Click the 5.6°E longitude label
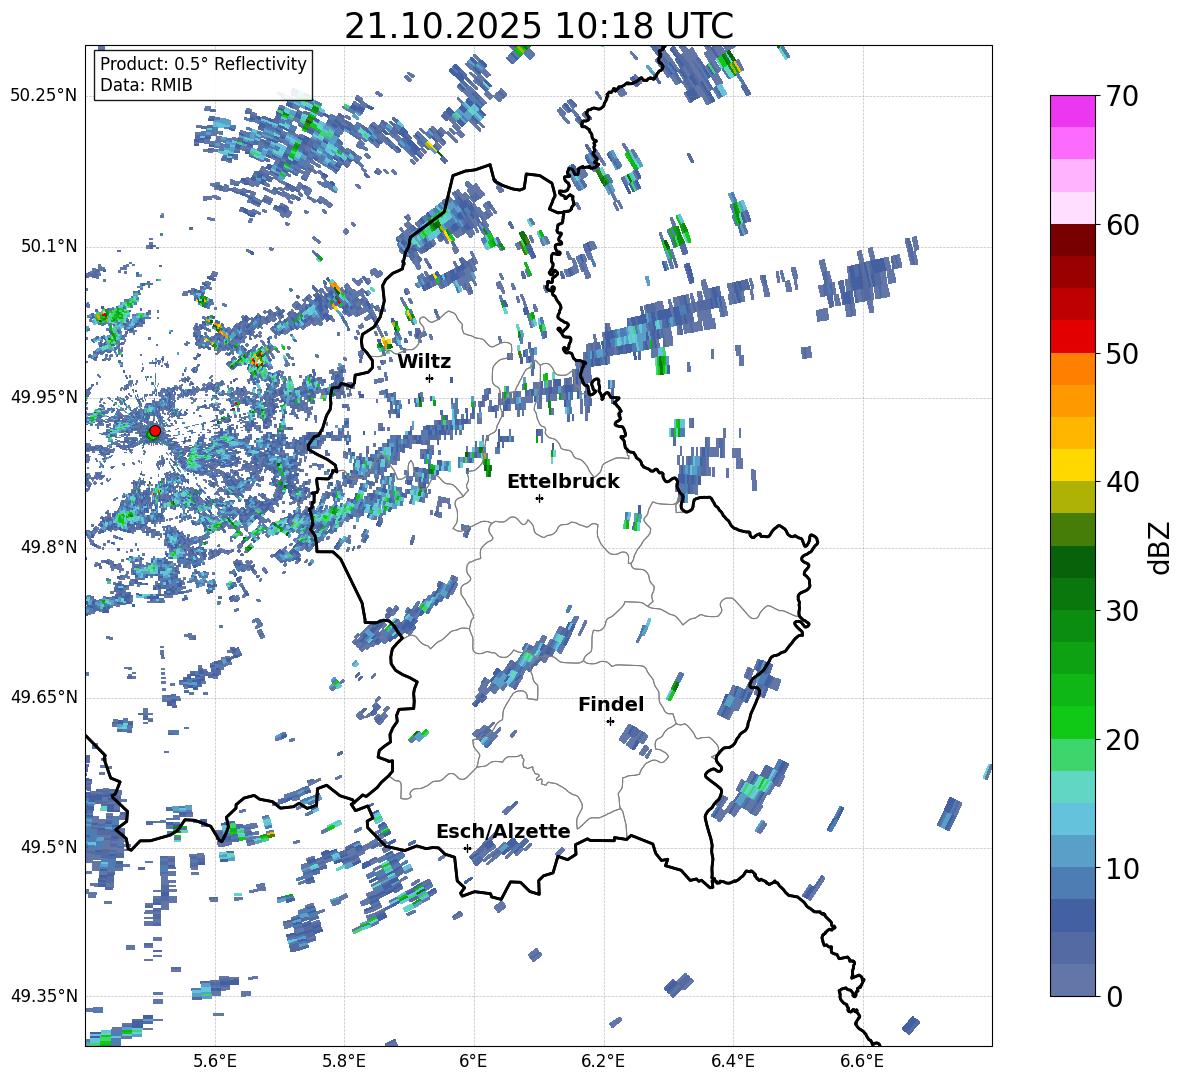 tap(215, 1061)
